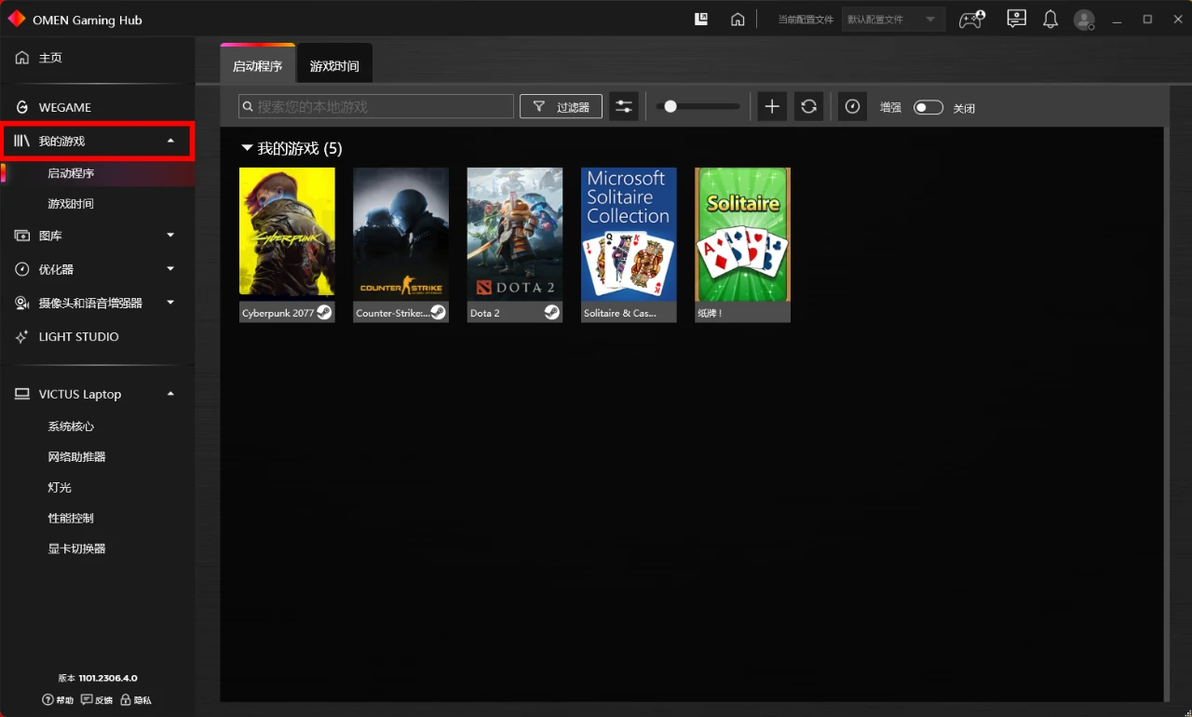Screen dimensions: 1192x717
Task: Expand the 图库 sidebar section
Action: pyautogui.click(x=170, y=236)
